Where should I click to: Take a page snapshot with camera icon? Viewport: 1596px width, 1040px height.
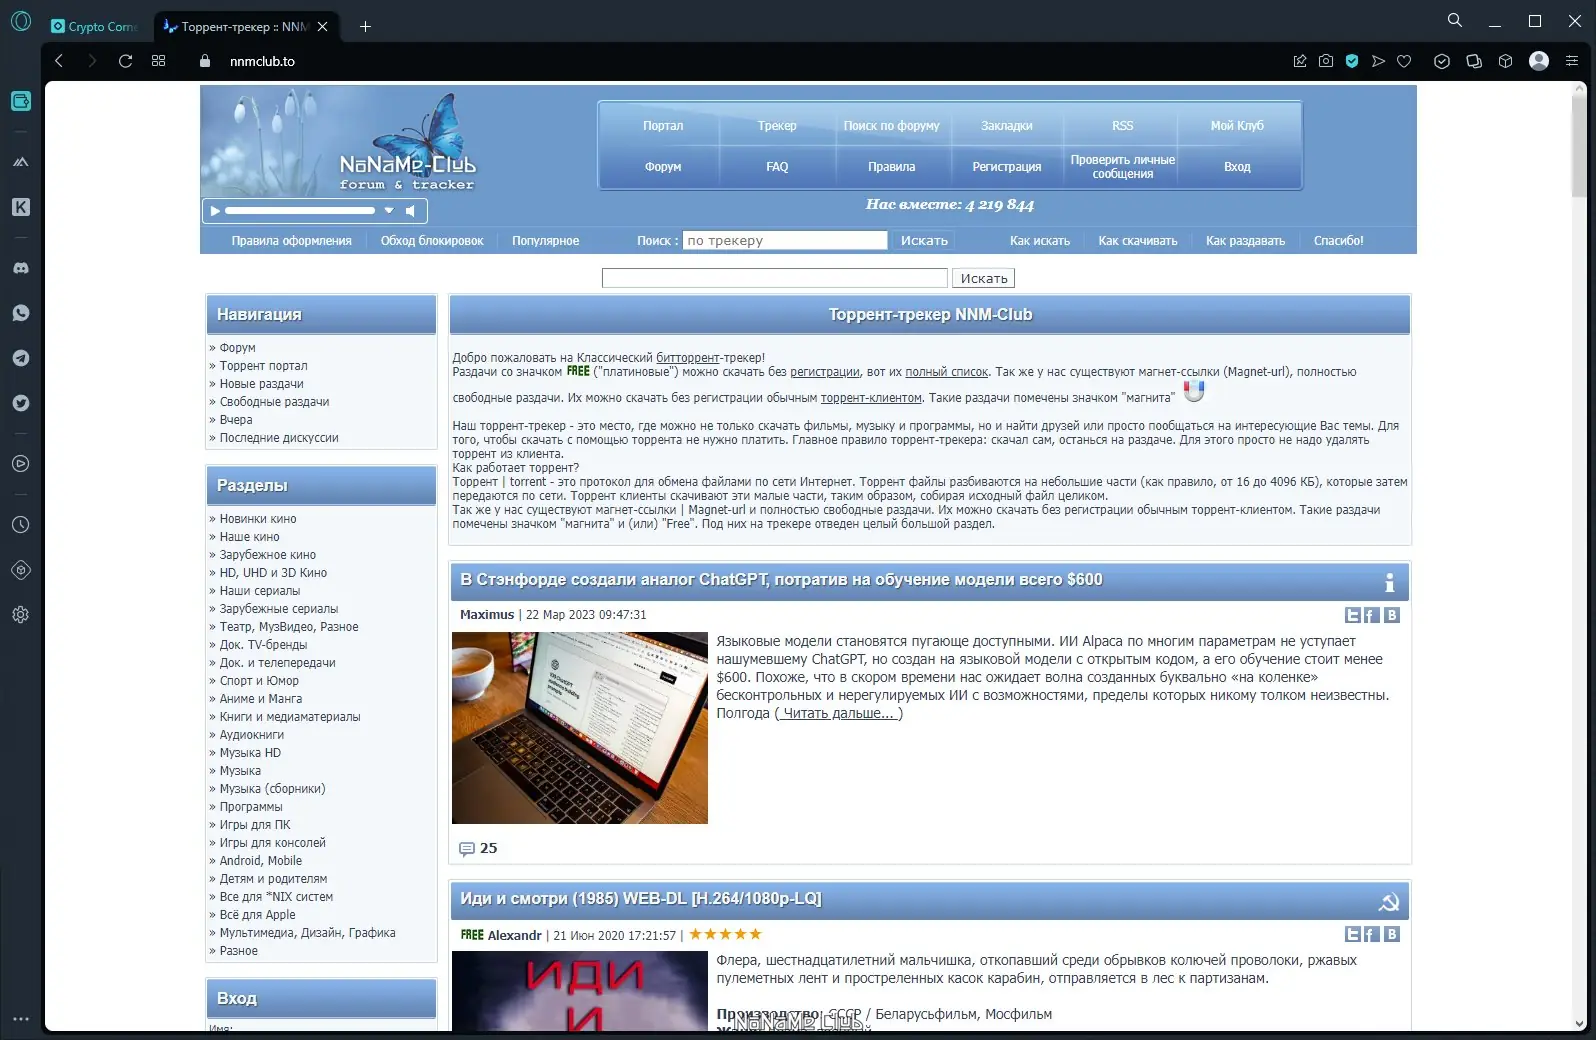coord(1326,61)
